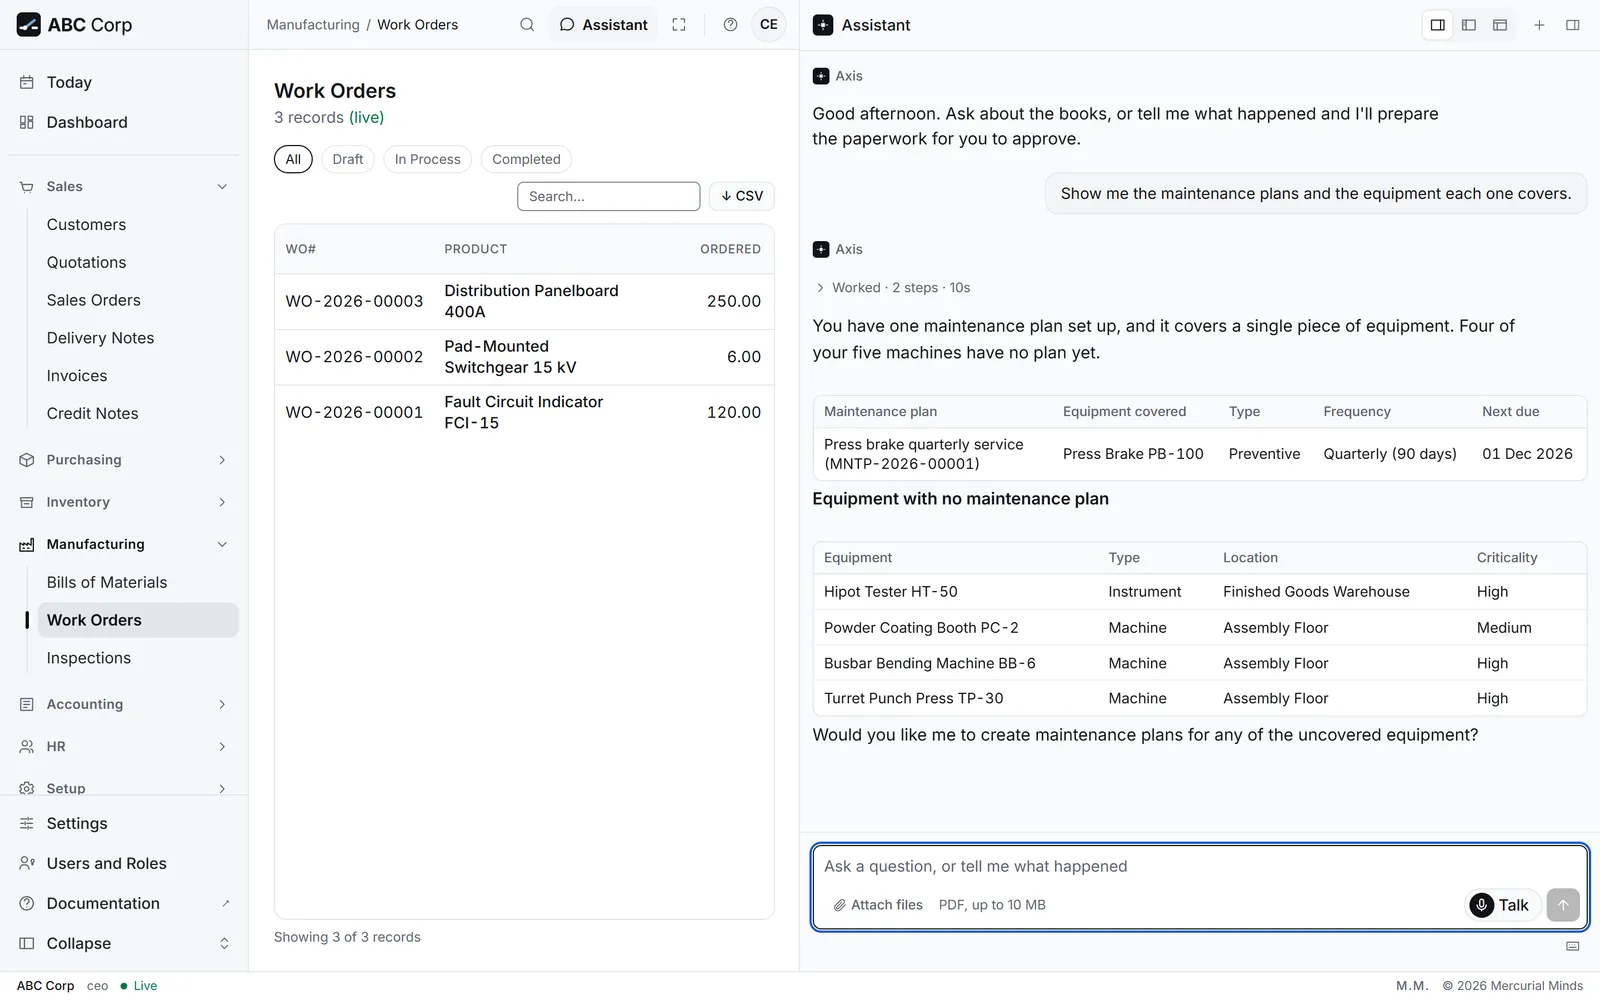Screen dimensions: 1600x1000
Task: Expand the Inventory section
Action: (124, 502)
